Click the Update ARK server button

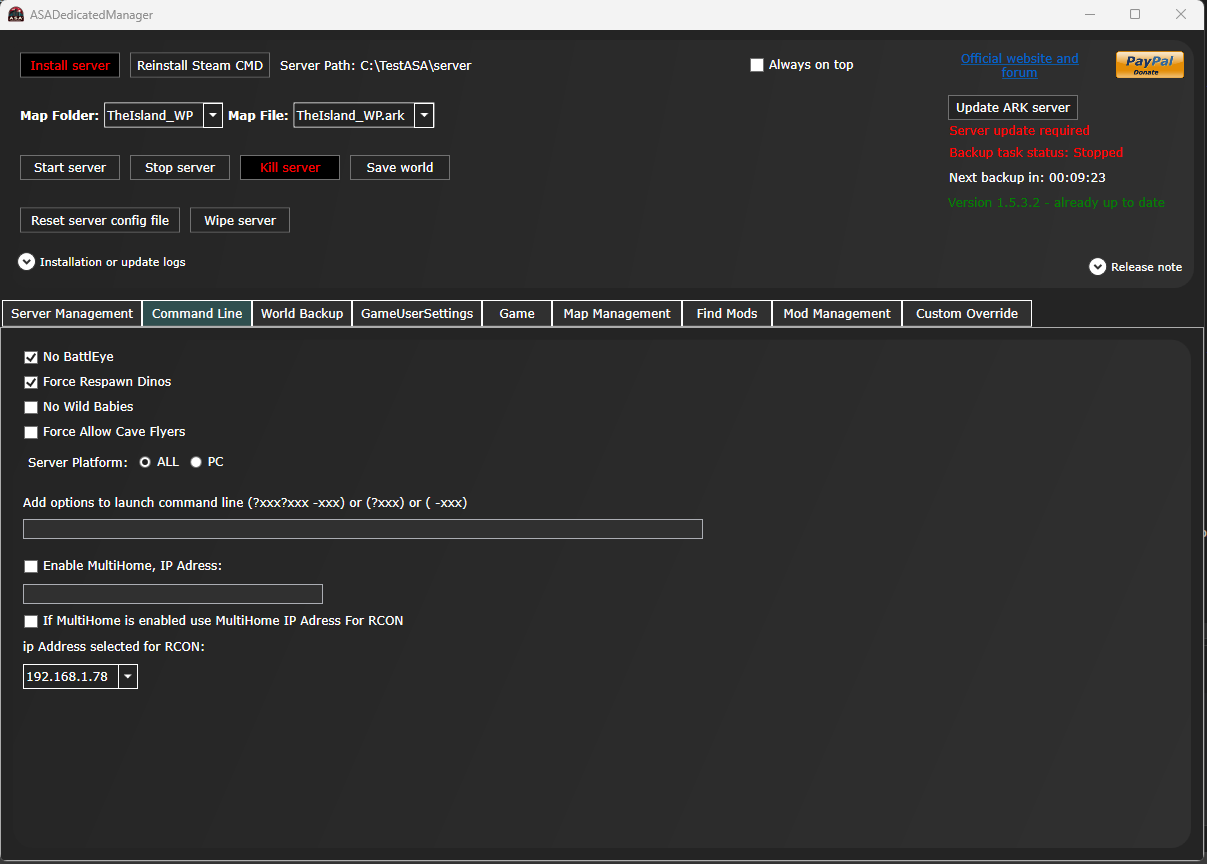pos(1012,107)
